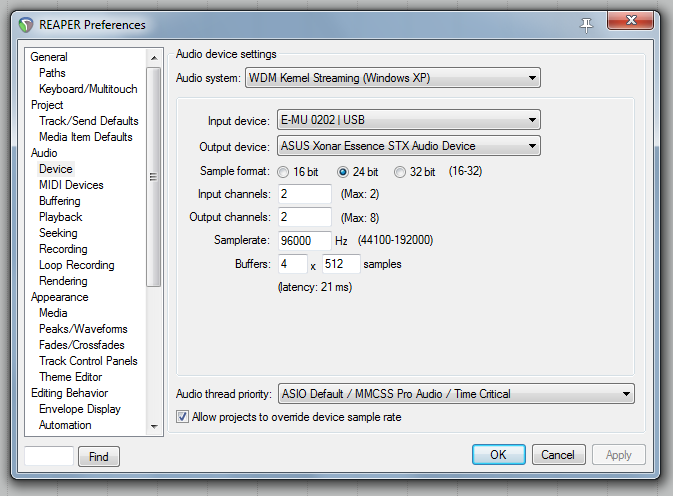Click the category list scroll up arrow
The image size is (673, 496).
154,57
